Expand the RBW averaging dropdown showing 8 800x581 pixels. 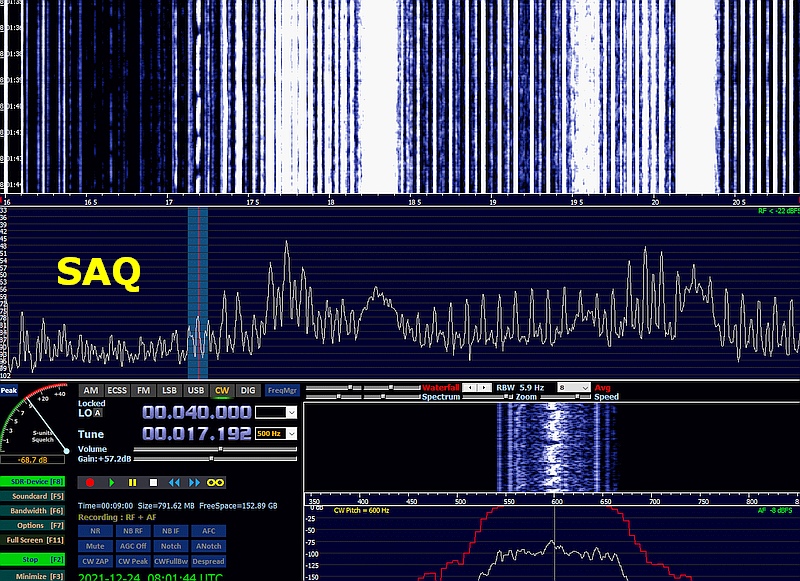(574, 387)
